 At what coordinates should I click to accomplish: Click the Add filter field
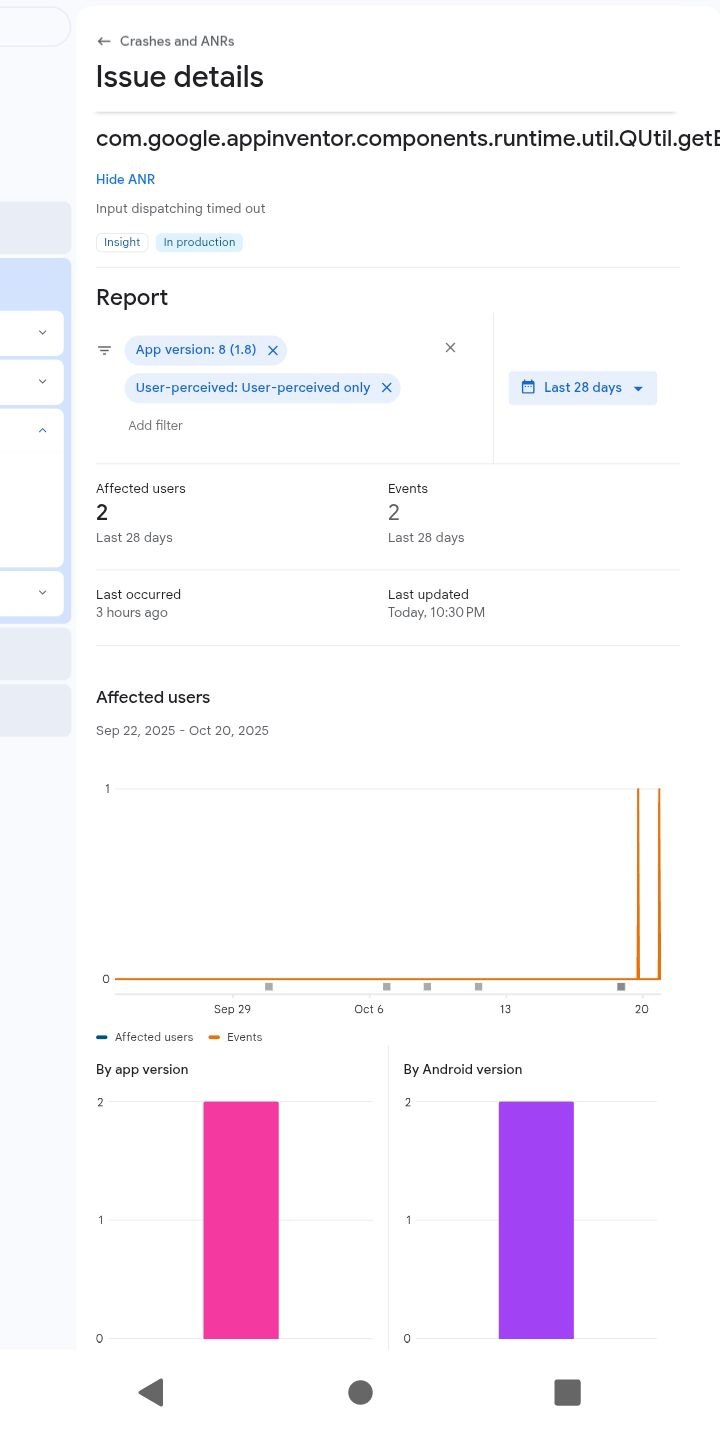(156, 425)
